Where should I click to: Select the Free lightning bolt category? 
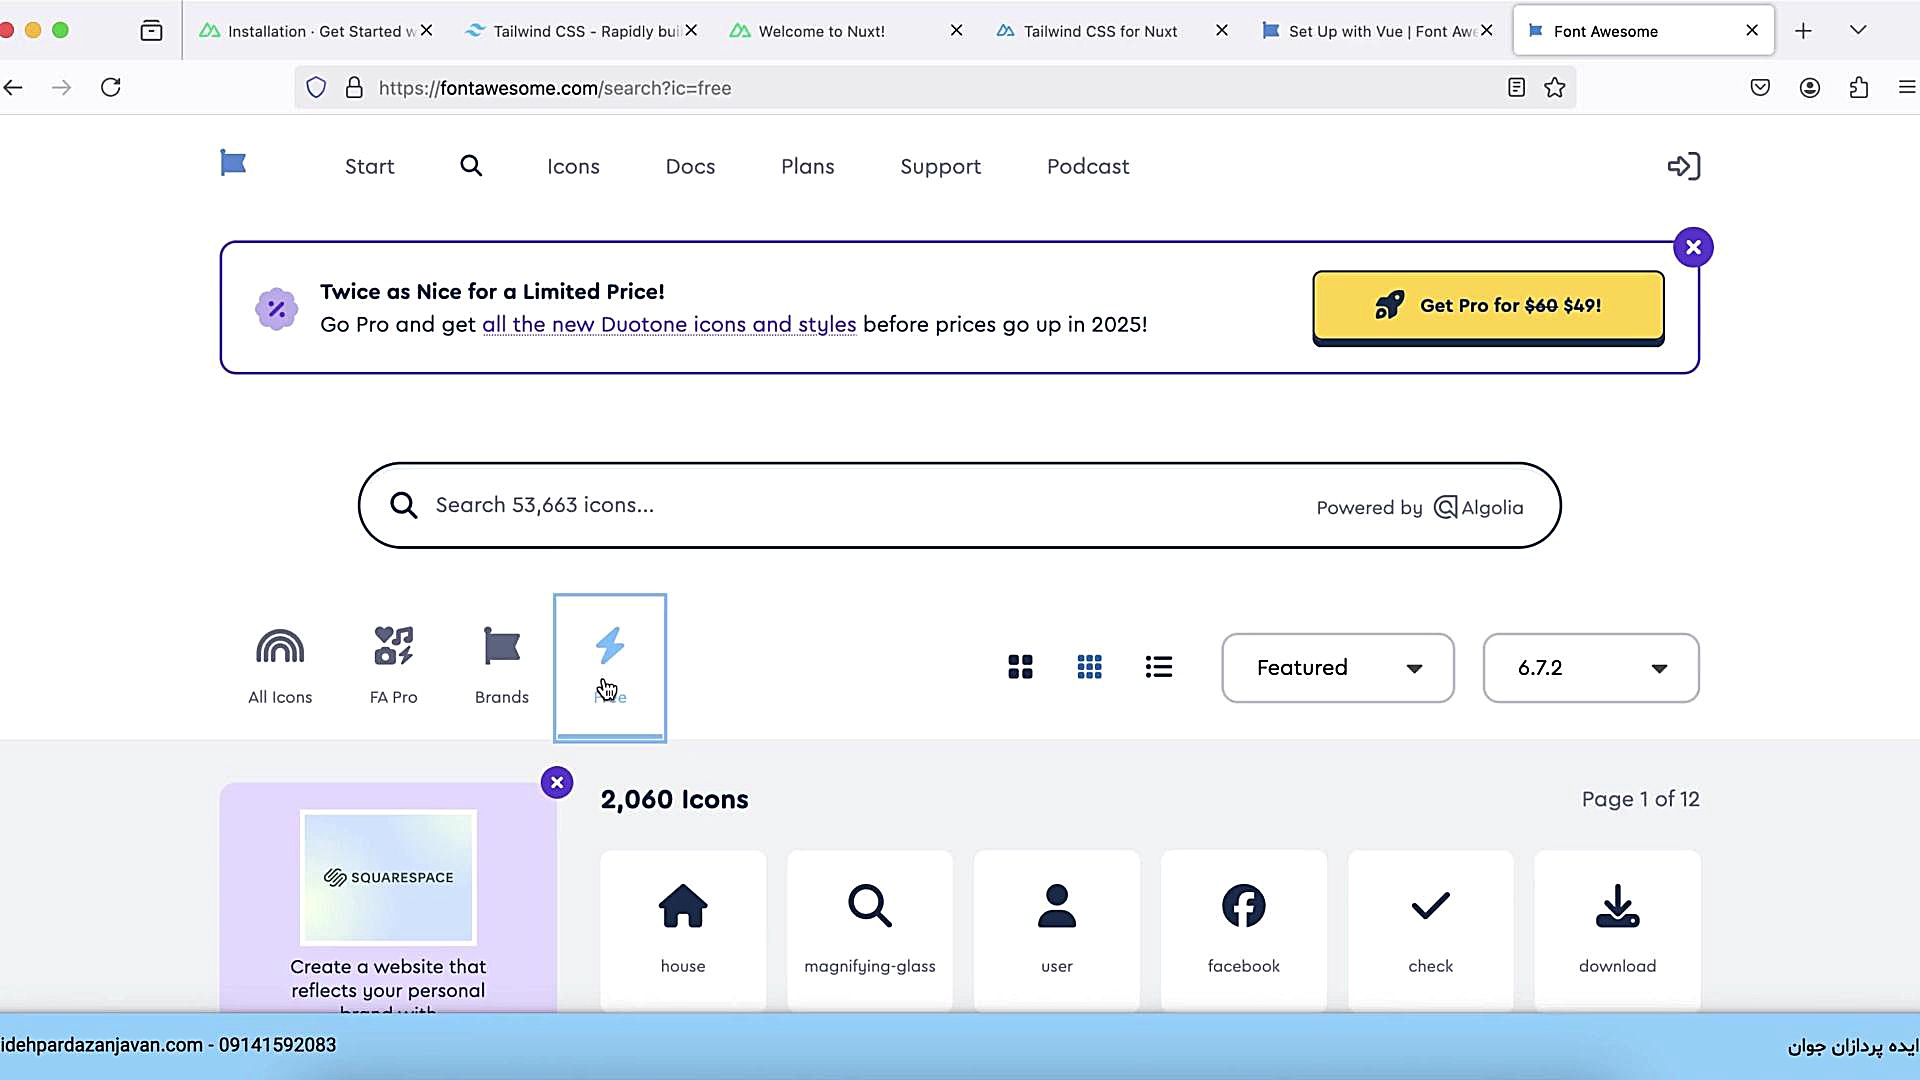tap(610, 667)
